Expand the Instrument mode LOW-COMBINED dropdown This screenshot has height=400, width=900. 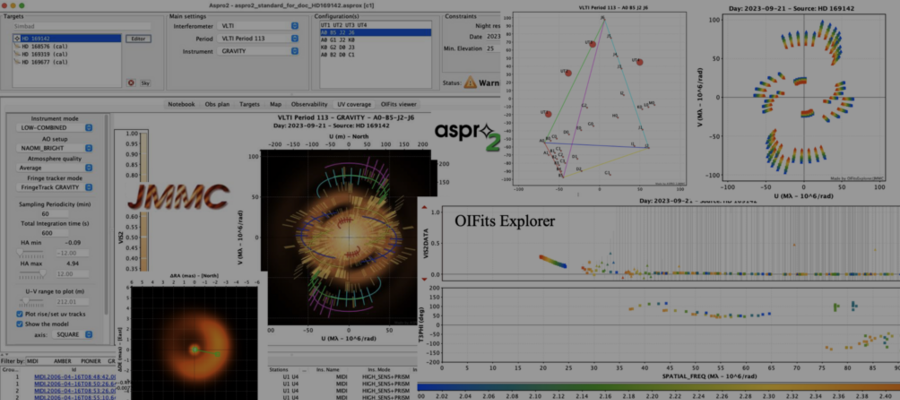[x=55, y=127]
